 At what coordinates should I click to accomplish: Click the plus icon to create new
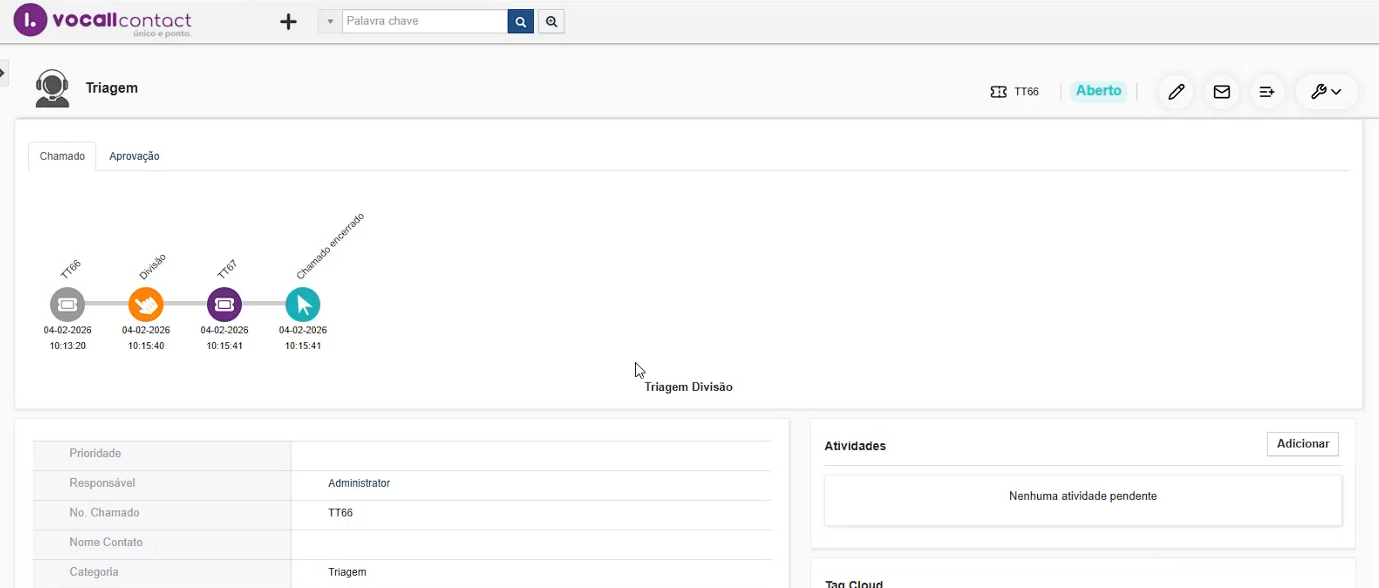288,22
